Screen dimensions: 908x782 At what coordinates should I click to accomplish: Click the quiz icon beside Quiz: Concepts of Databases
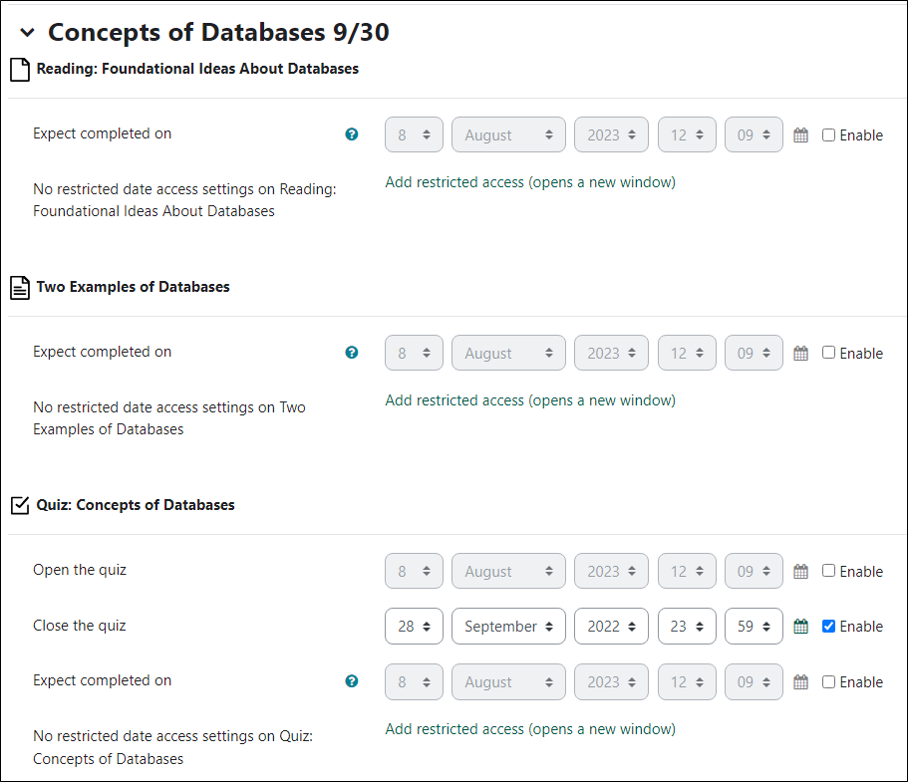(x=19, y=505)
